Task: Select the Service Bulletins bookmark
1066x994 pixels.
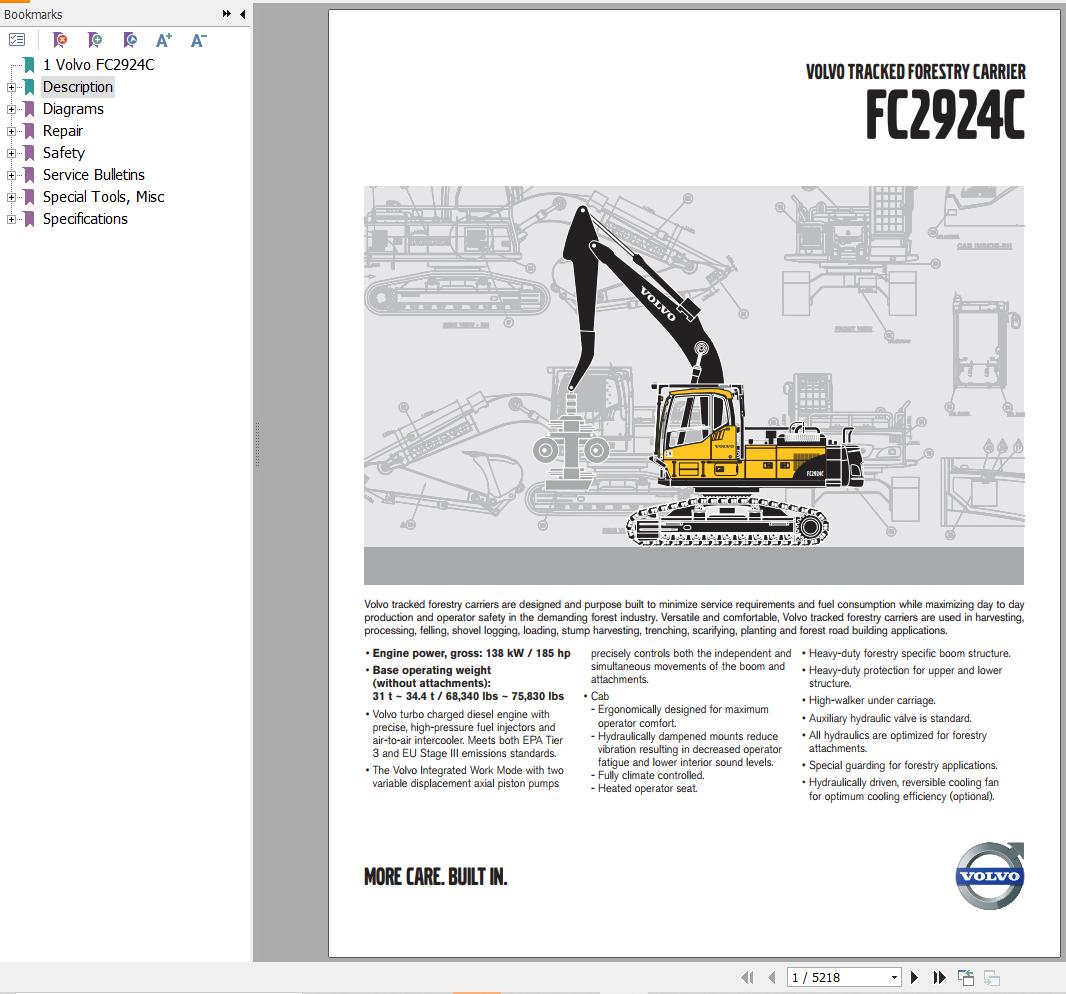Action: (94, 175)
